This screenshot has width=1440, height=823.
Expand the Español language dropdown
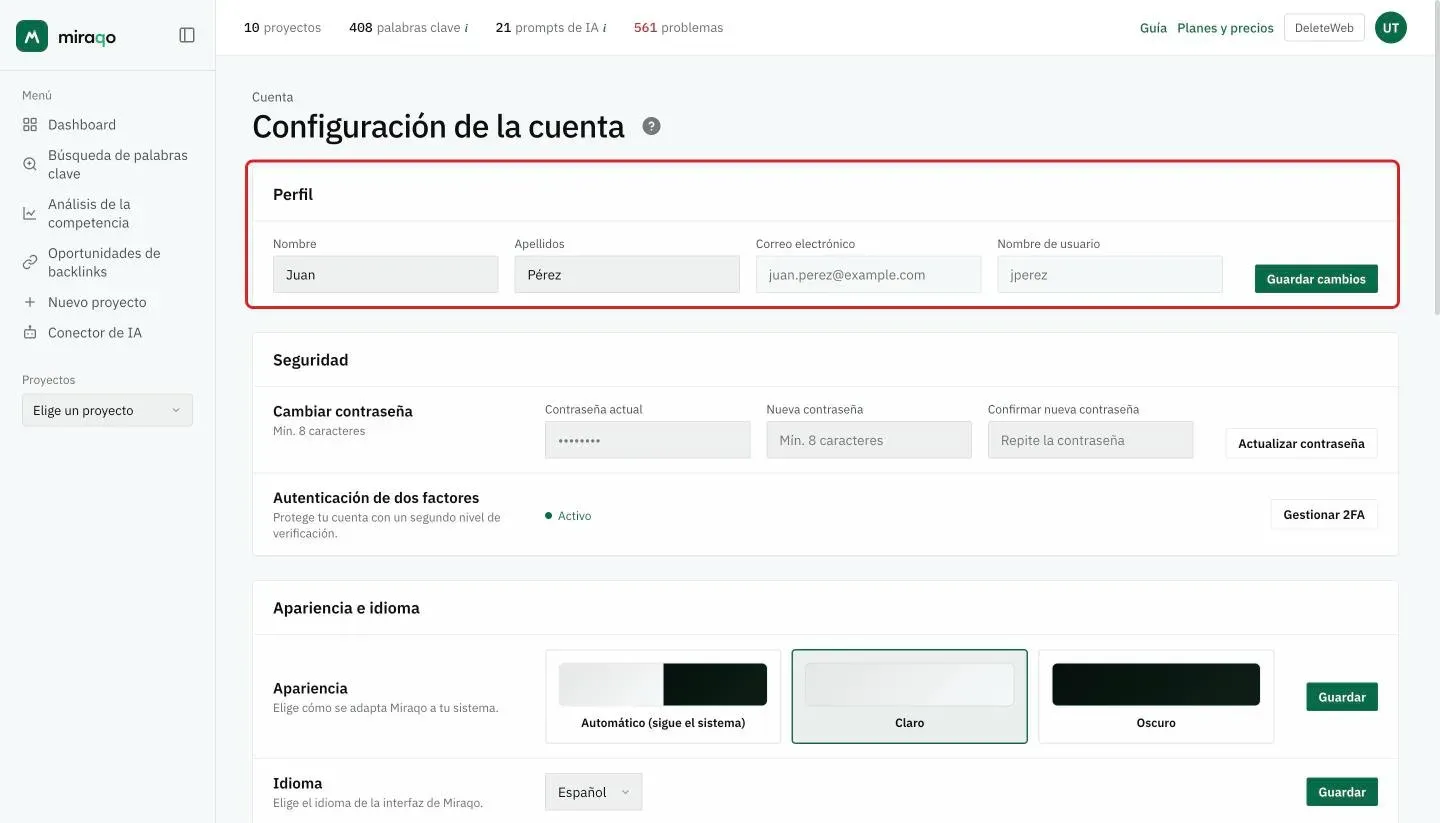pyautogui.click(x=594, y=792)
